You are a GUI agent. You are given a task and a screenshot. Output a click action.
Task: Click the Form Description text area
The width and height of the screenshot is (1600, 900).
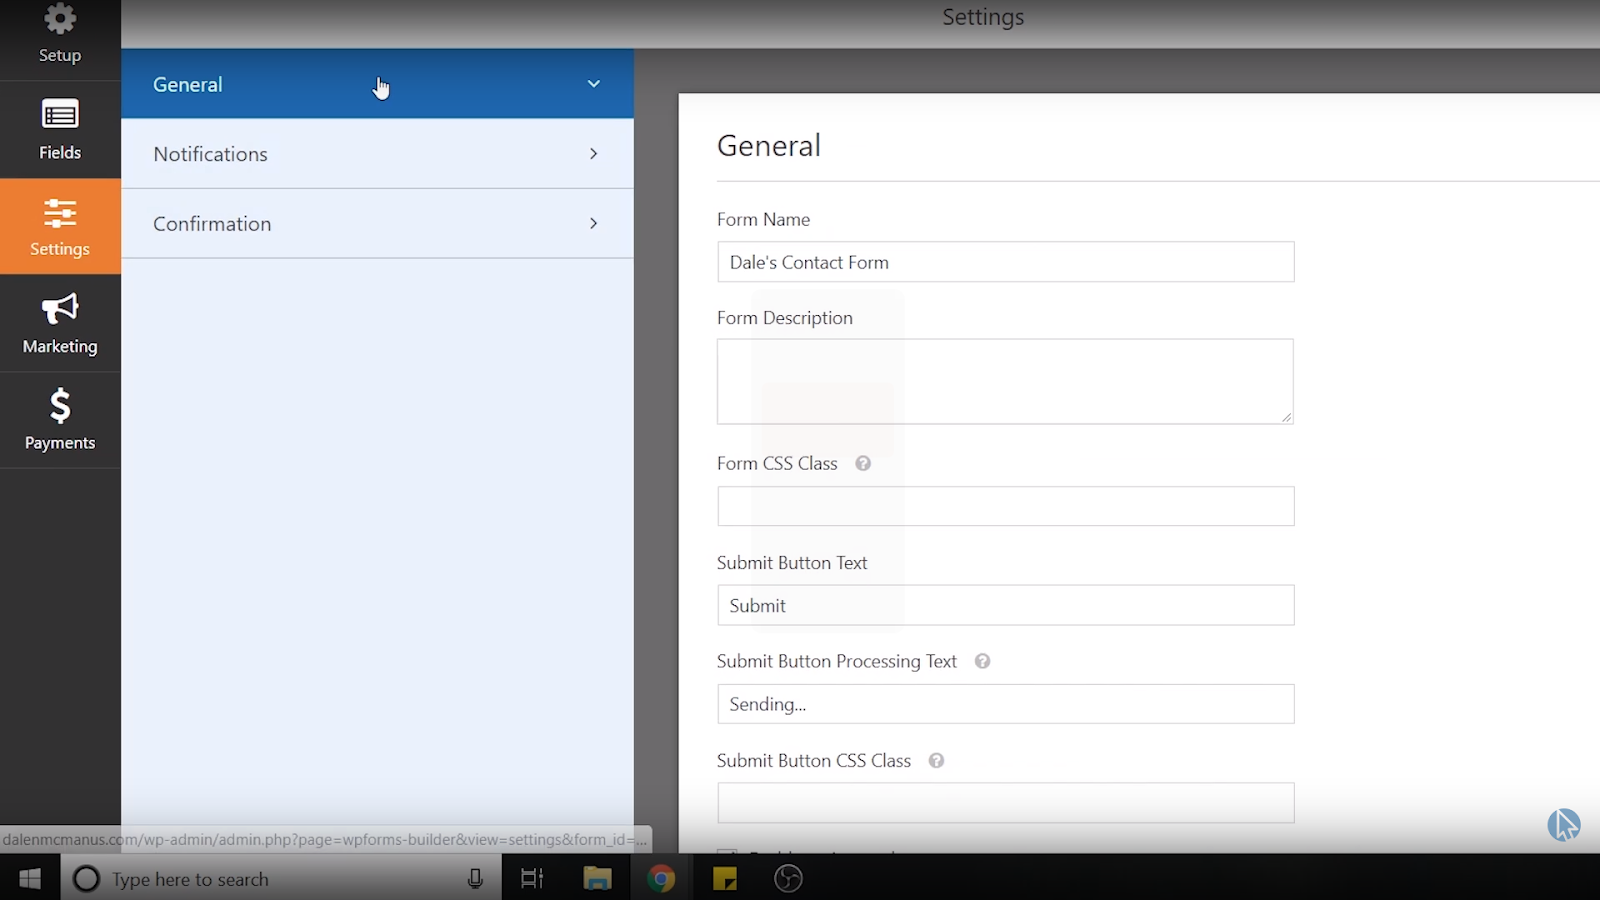pos(1005,382)
